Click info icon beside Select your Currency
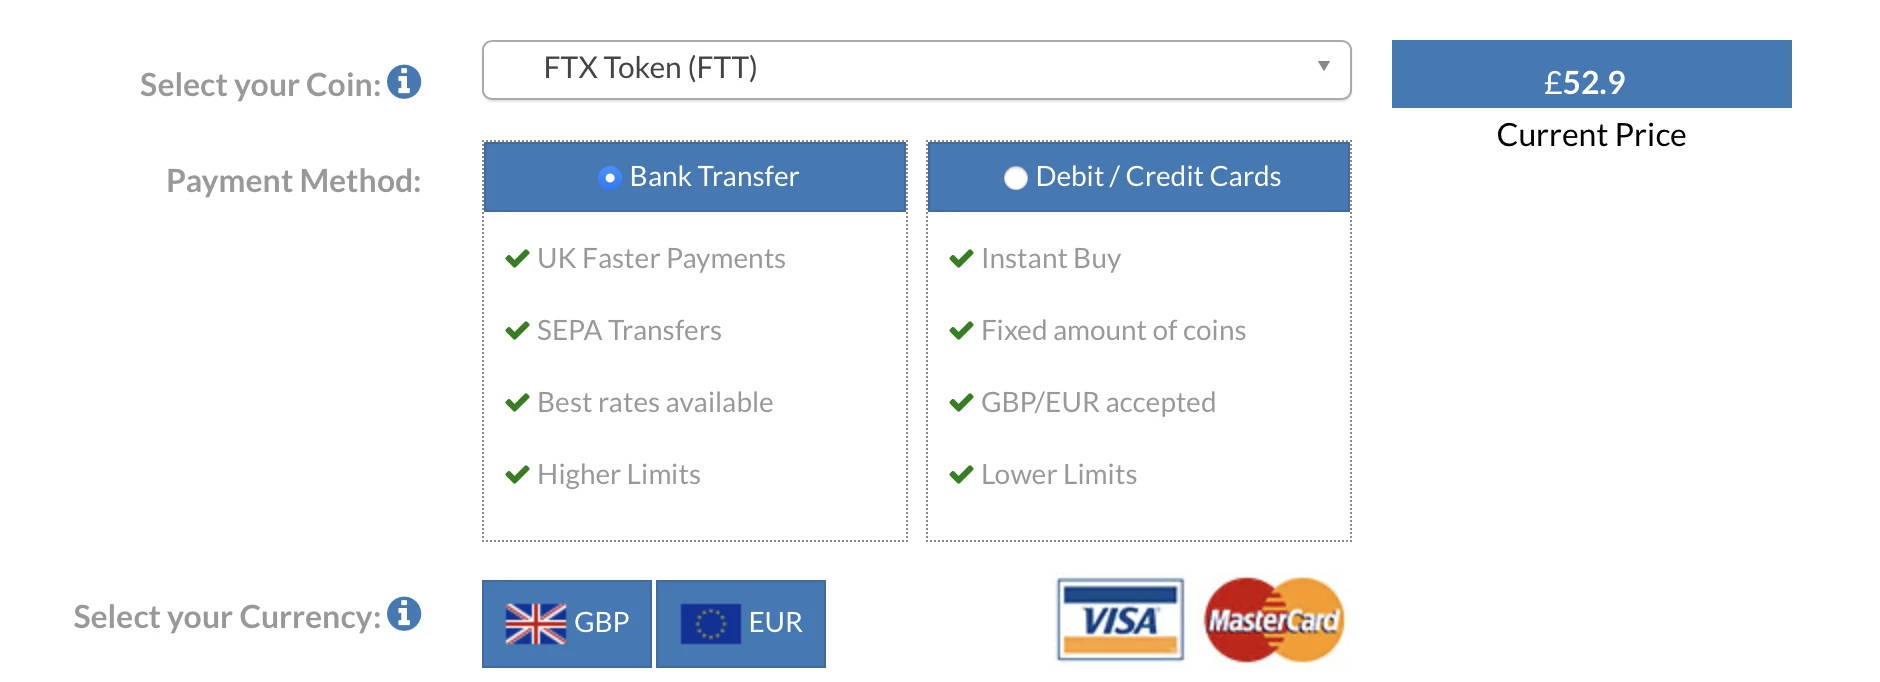 (x=404, y=614)
